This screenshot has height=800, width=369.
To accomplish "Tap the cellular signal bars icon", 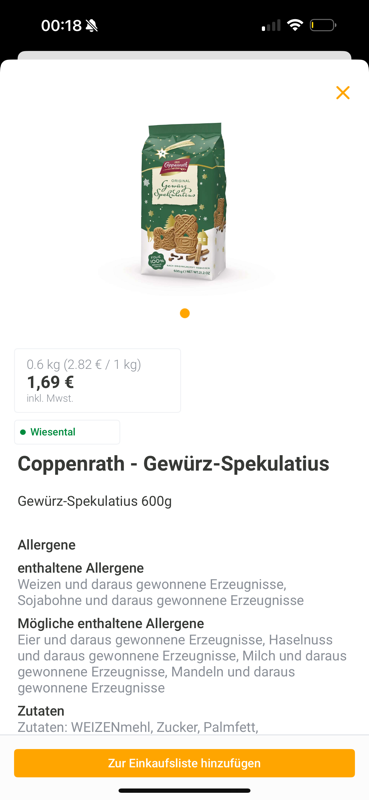I will coord(271,26).
